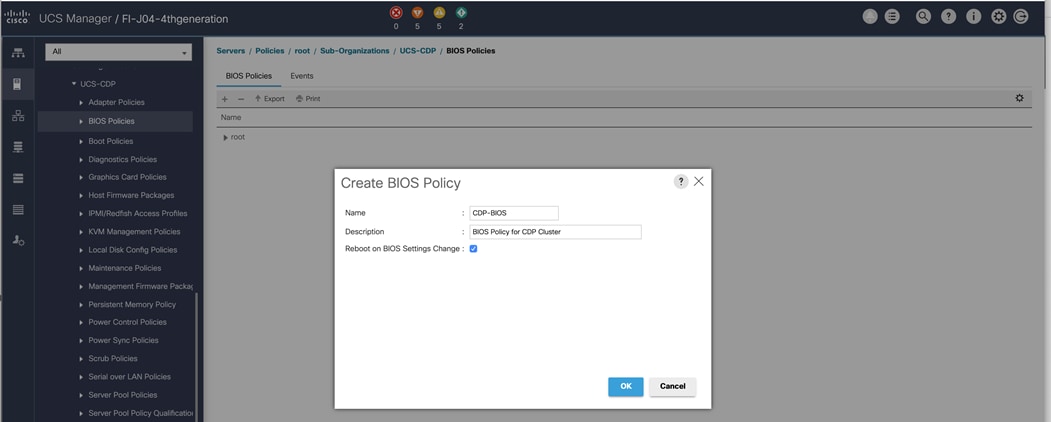Click the major faults orange icon
Image resolution: width=1051 pixels, height=422 pixels.
point(418,13)
